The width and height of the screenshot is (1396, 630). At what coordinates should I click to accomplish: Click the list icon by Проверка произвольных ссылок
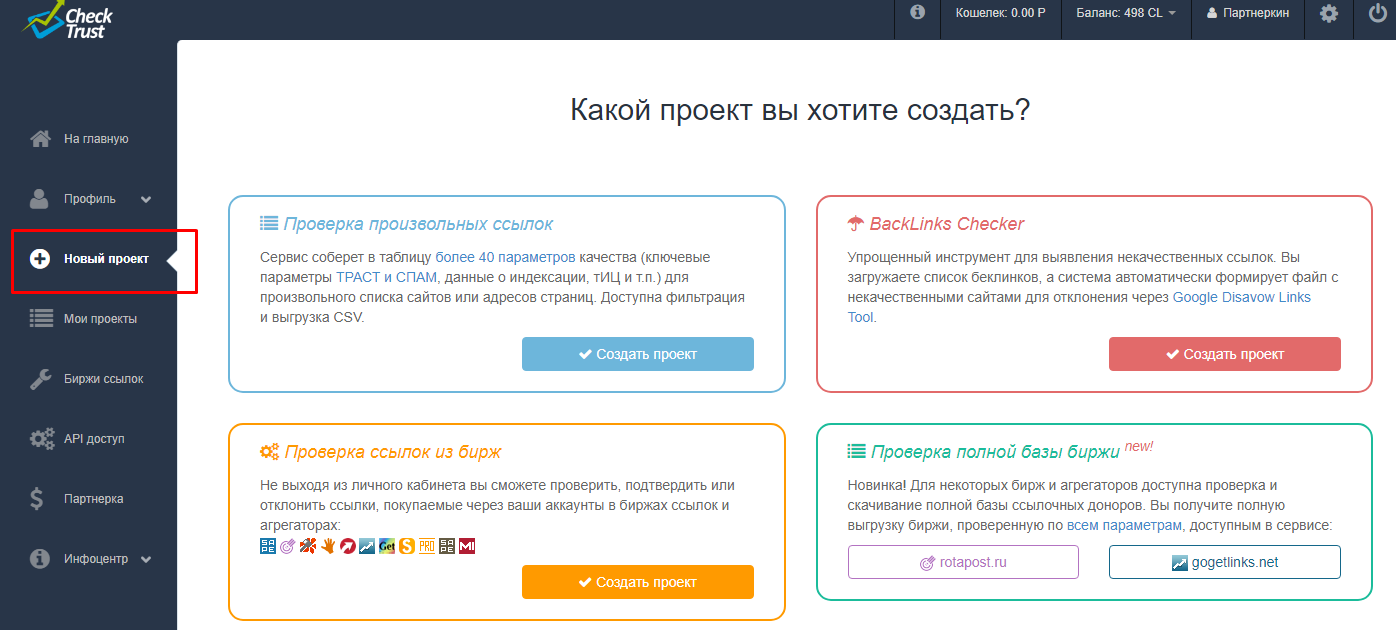(269, 224)
